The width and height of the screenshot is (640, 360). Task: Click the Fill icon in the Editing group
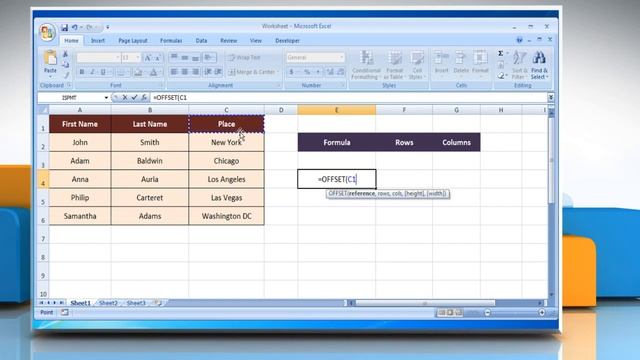click(501, 64)
